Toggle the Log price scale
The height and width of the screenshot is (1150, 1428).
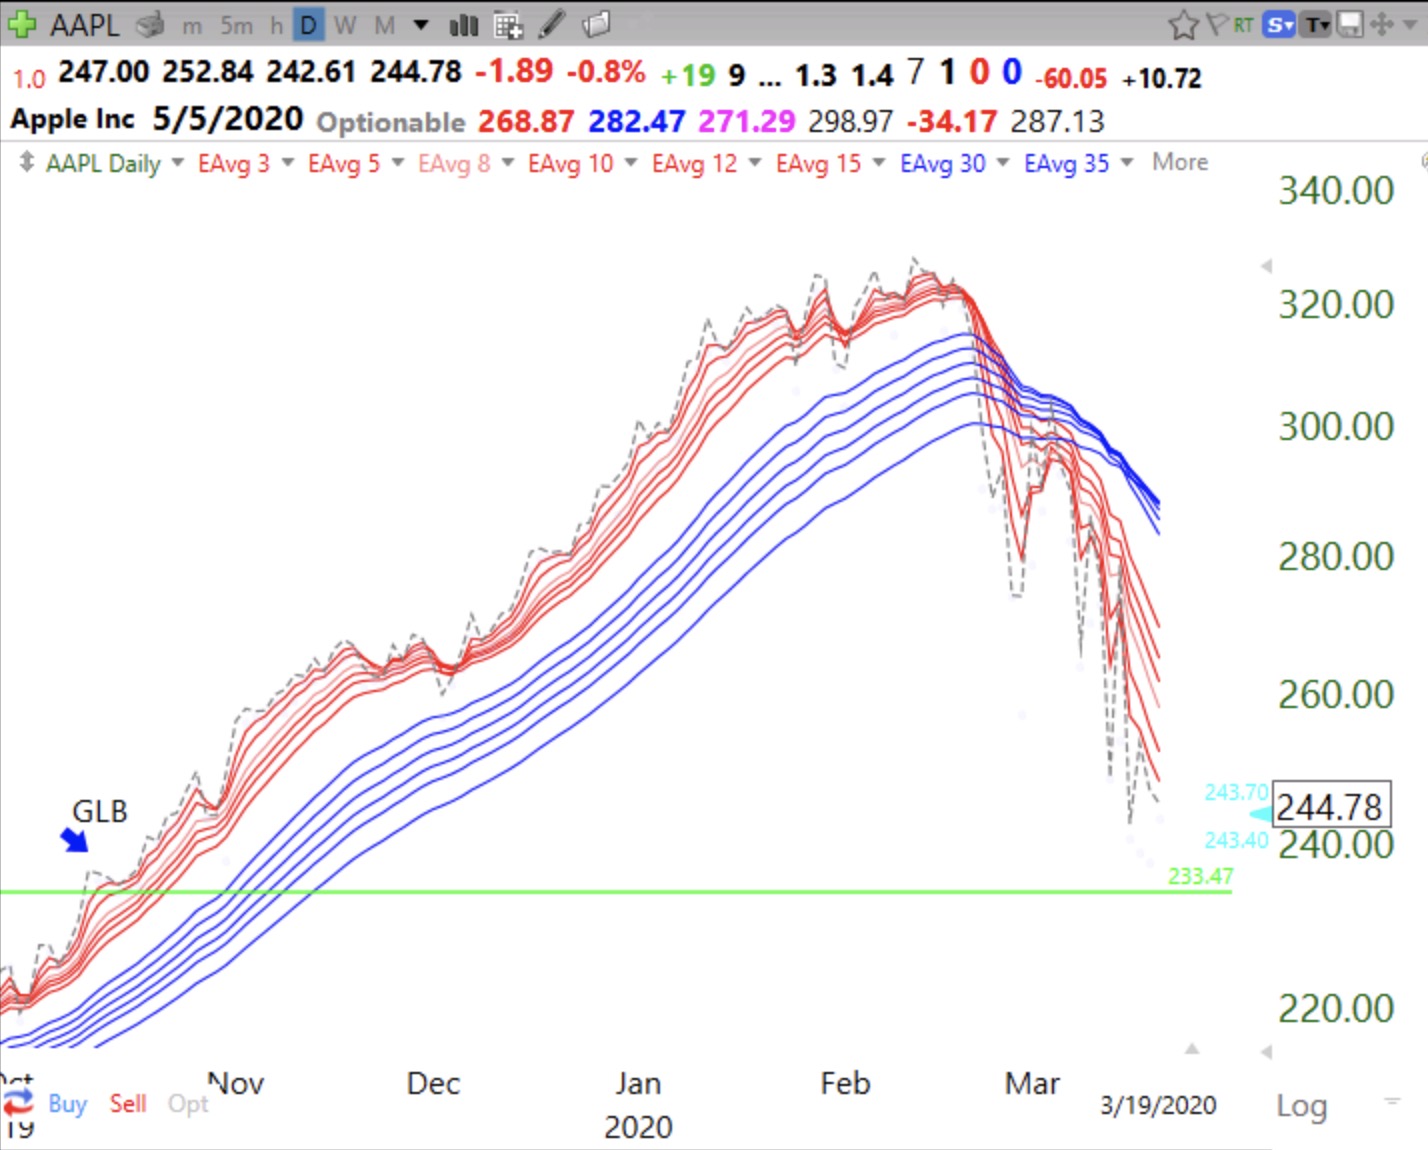(1301, 1105)
